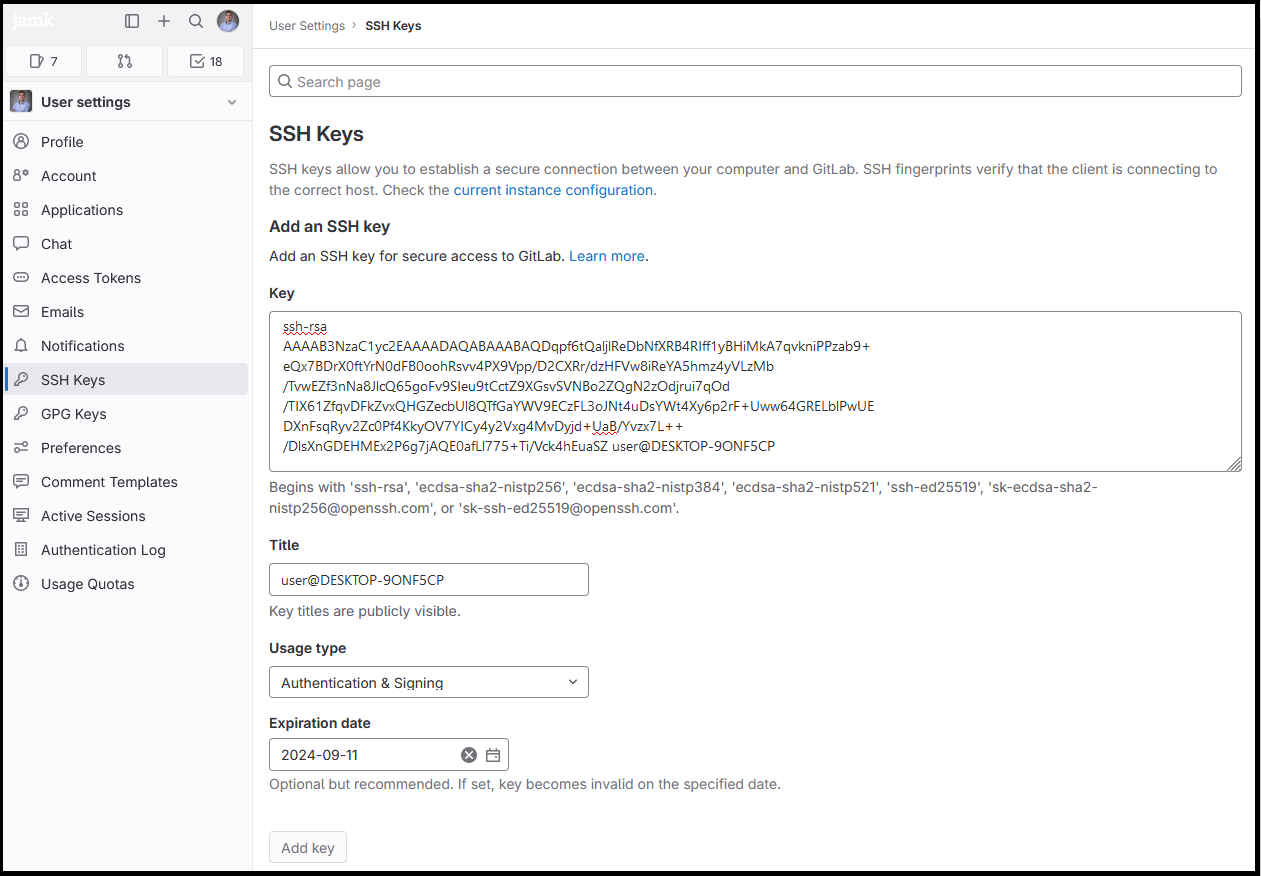Open the to-do list showing 18

point(206,61)
